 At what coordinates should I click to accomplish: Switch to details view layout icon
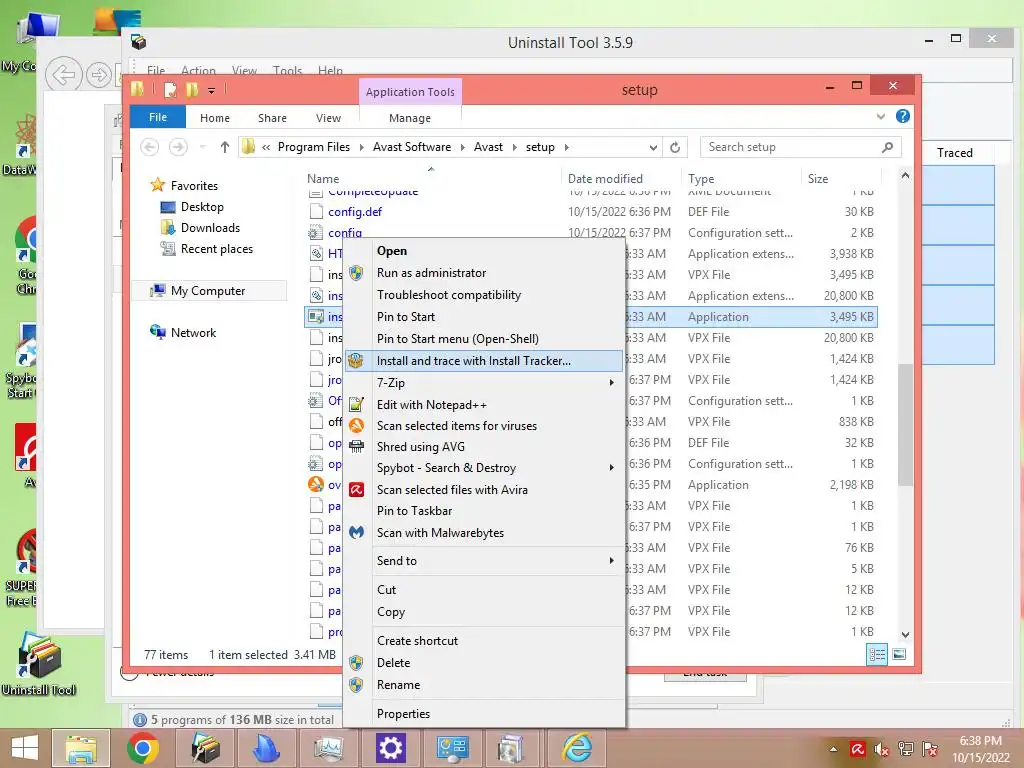(877, 654)
